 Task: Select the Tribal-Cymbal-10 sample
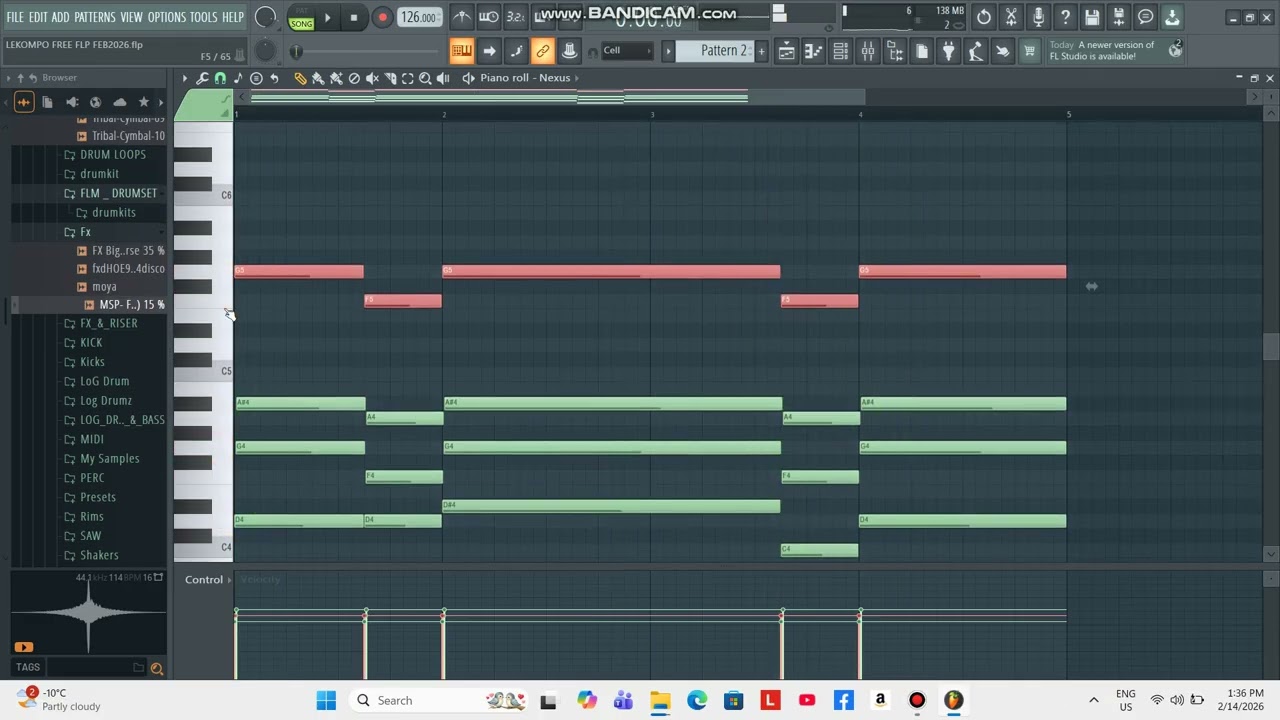(120, 136)
